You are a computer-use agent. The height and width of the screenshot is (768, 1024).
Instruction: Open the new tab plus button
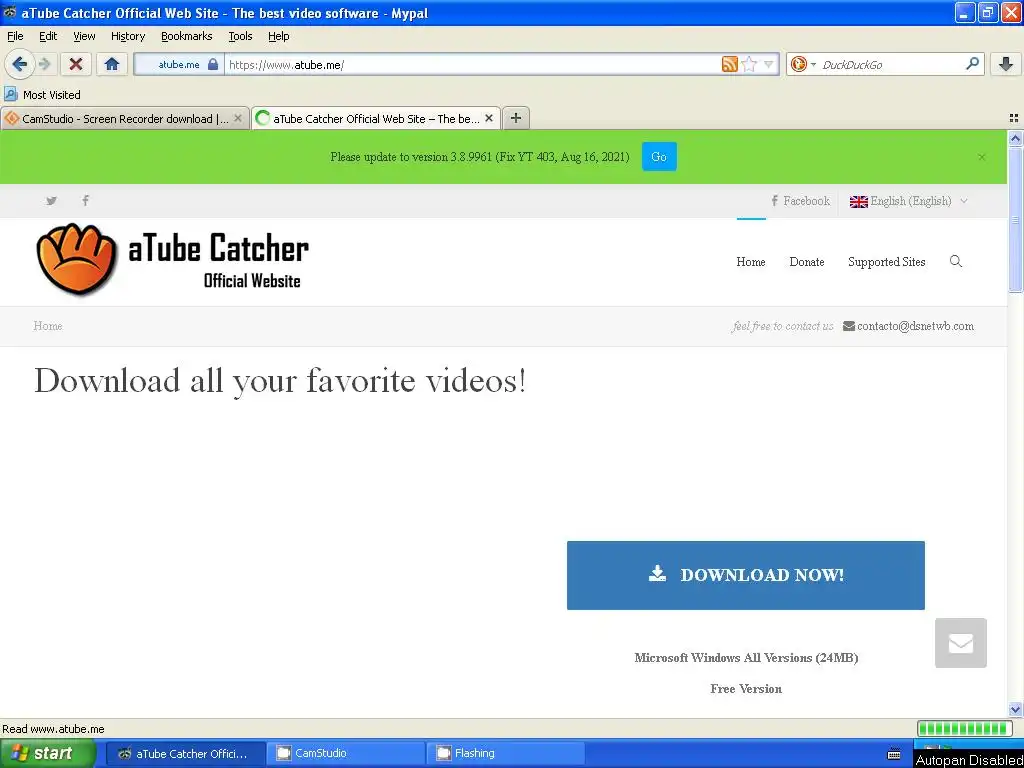(516, 118)
